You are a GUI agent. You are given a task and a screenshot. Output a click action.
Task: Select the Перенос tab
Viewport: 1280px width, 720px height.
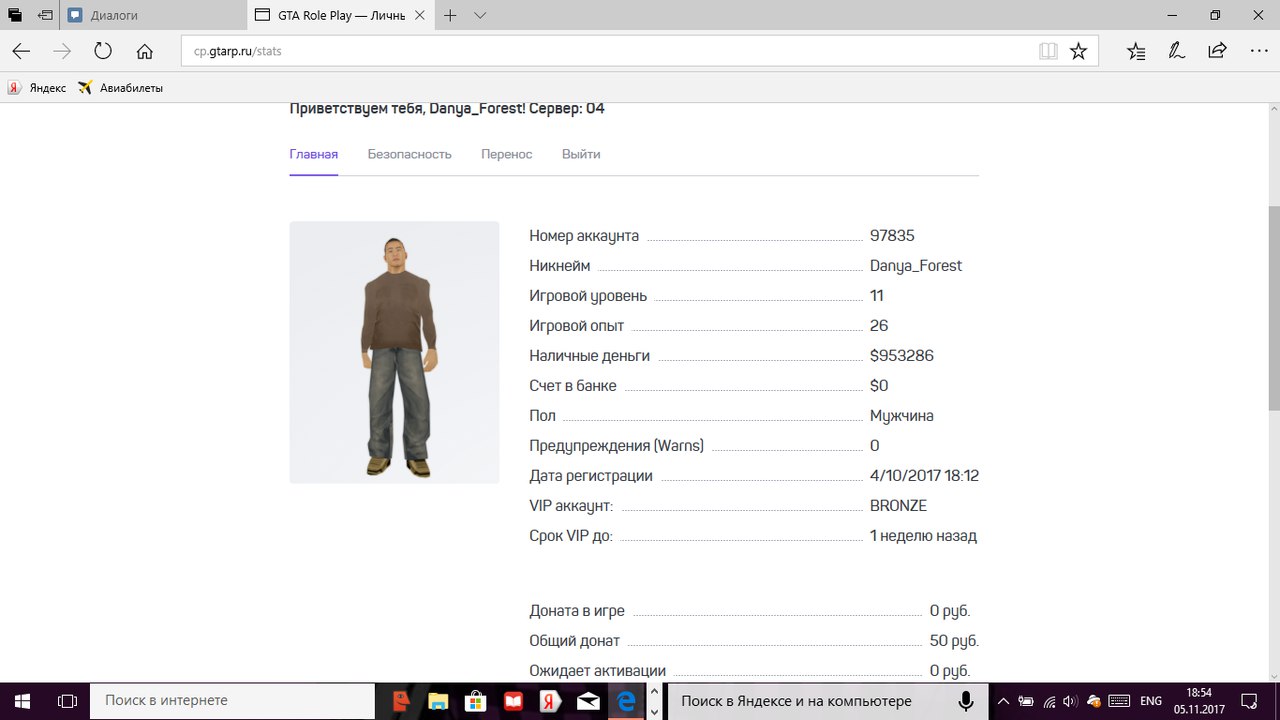506,154
